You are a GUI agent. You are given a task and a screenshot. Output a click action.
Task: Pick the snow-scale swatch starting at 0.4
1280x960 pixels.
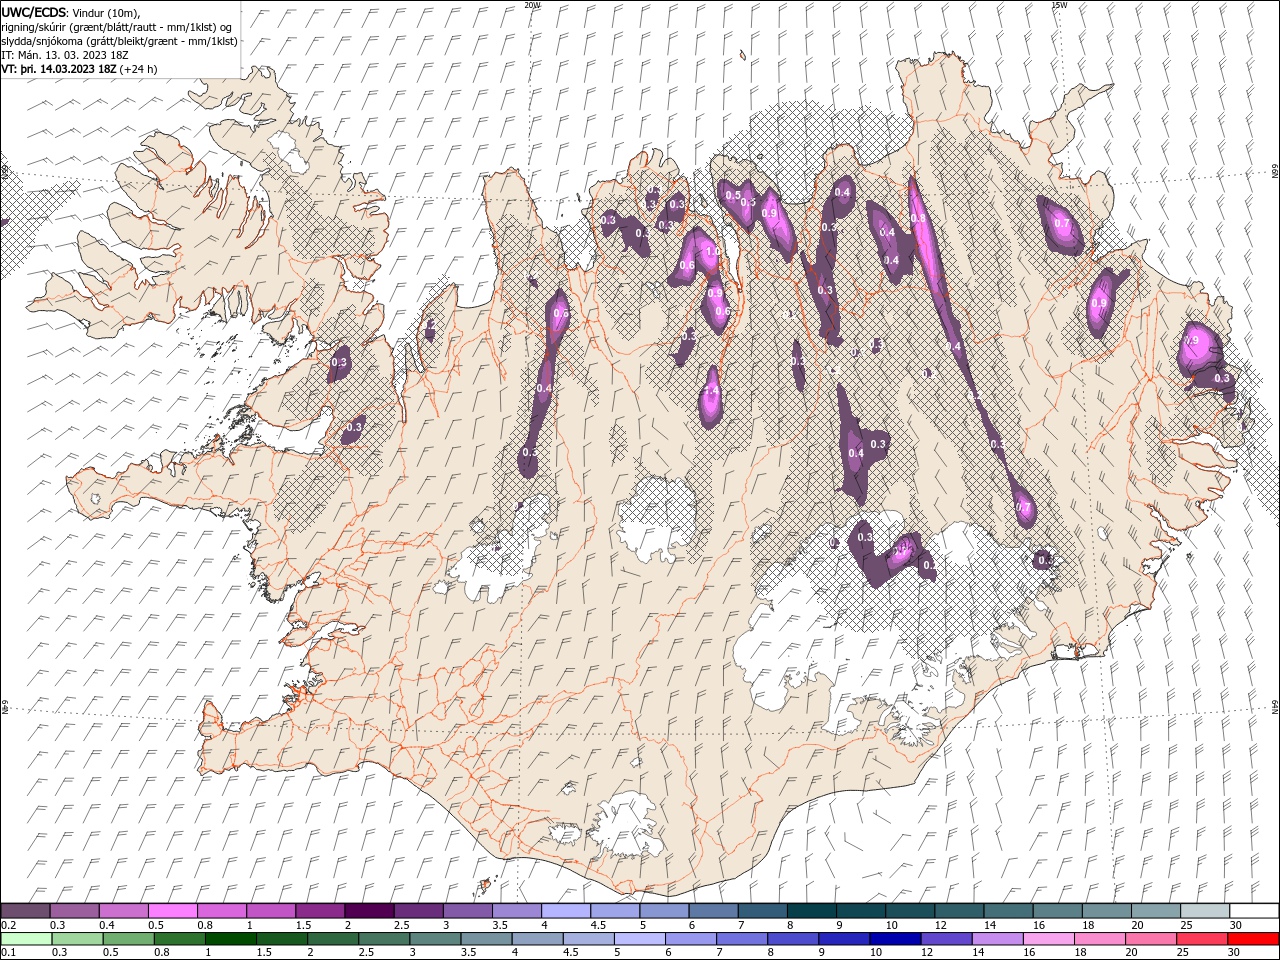pyautogui.click(x=123, y=911)
